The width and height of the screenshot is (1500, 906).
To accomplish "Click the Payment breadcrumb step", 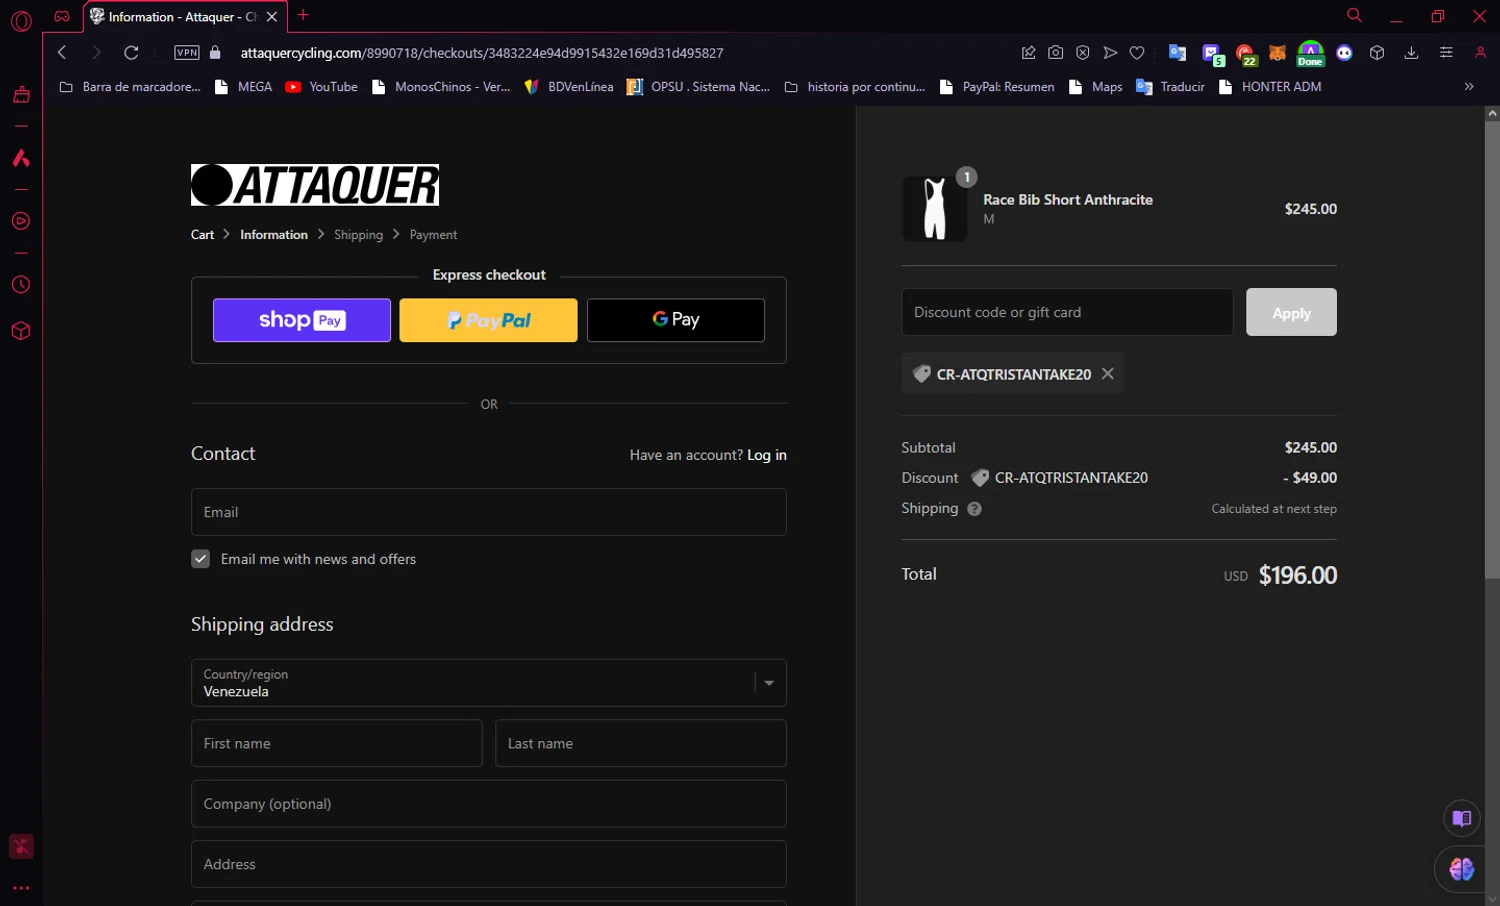I will tap(433, 235).
